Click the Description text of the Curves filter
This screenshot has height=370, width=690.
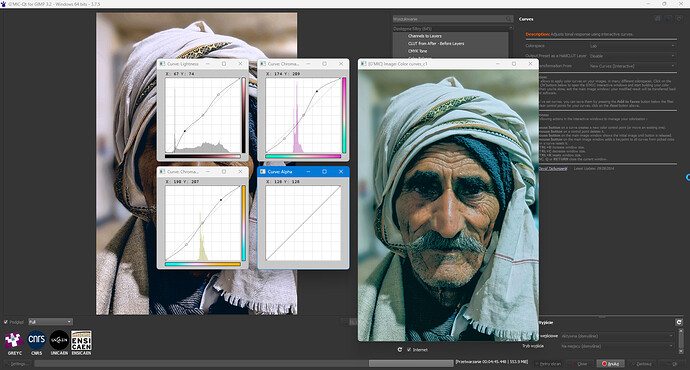point(580,34)
